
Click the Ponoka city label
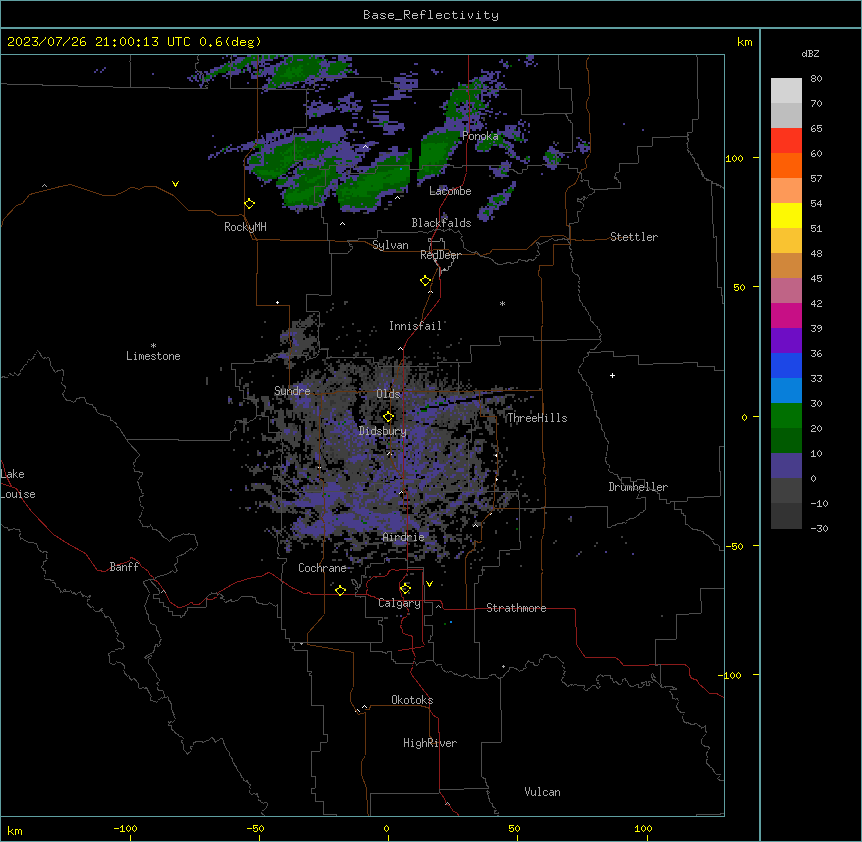[x=480, y=136]
